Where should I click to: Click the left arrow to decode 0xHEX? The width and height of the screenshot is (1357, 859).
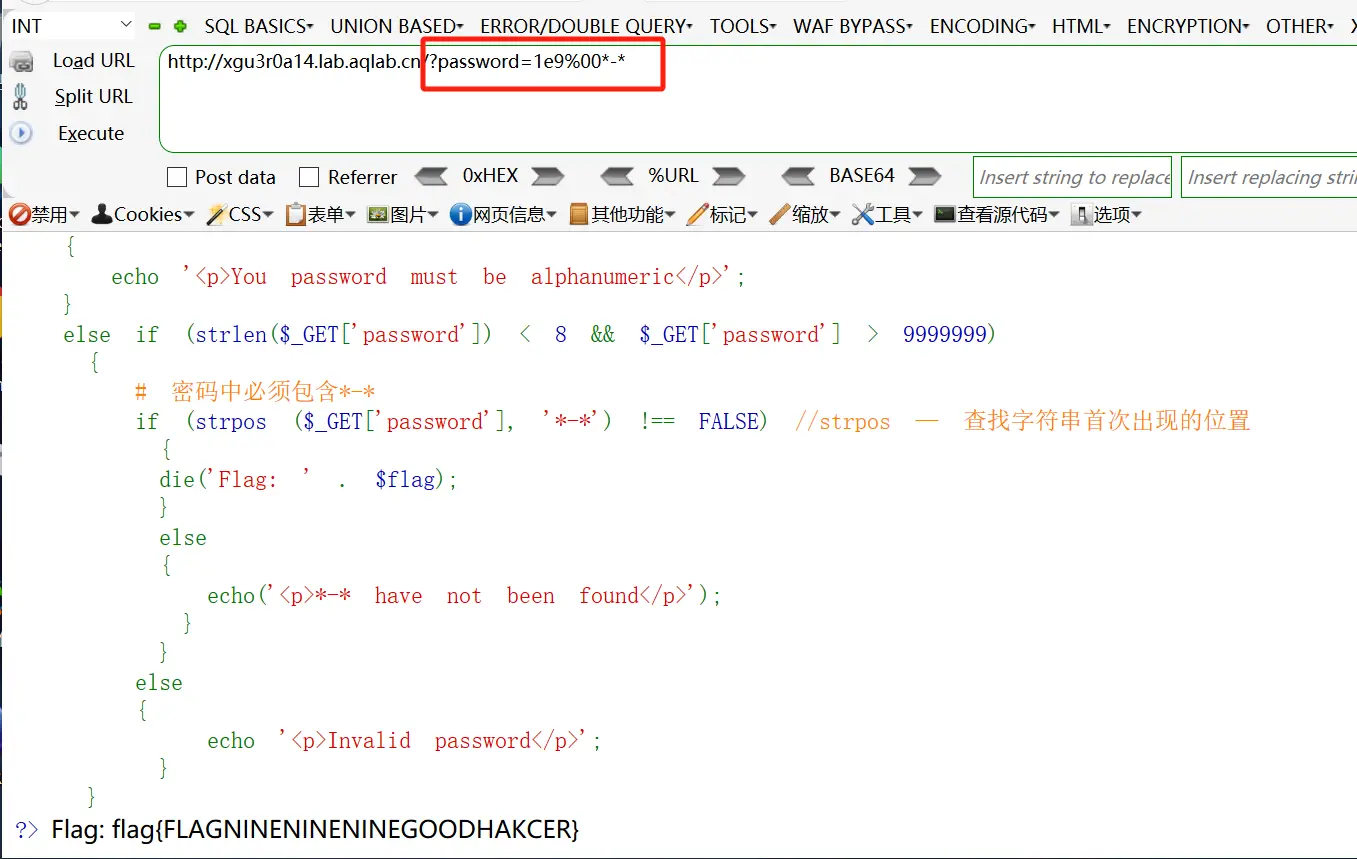pos(431,177)
